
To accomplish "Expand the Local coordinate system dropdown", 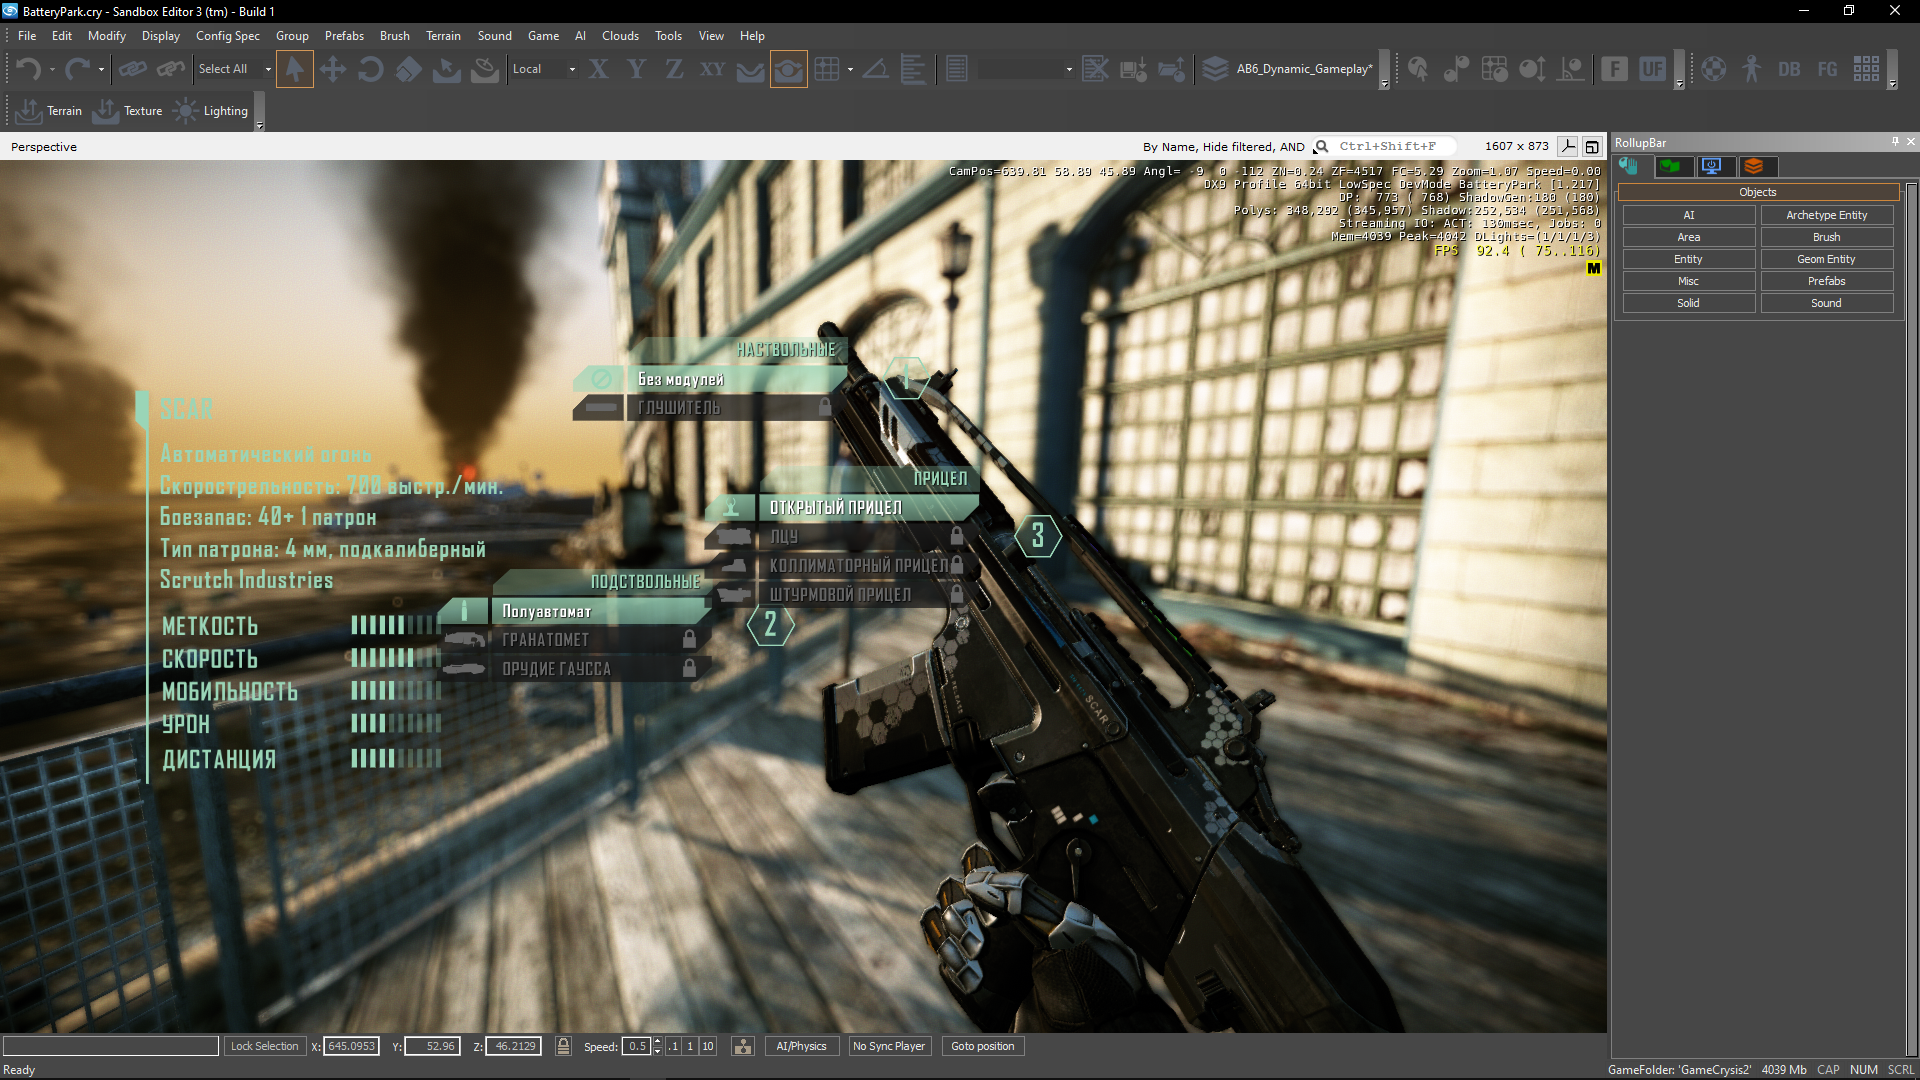I will [572, 69].
